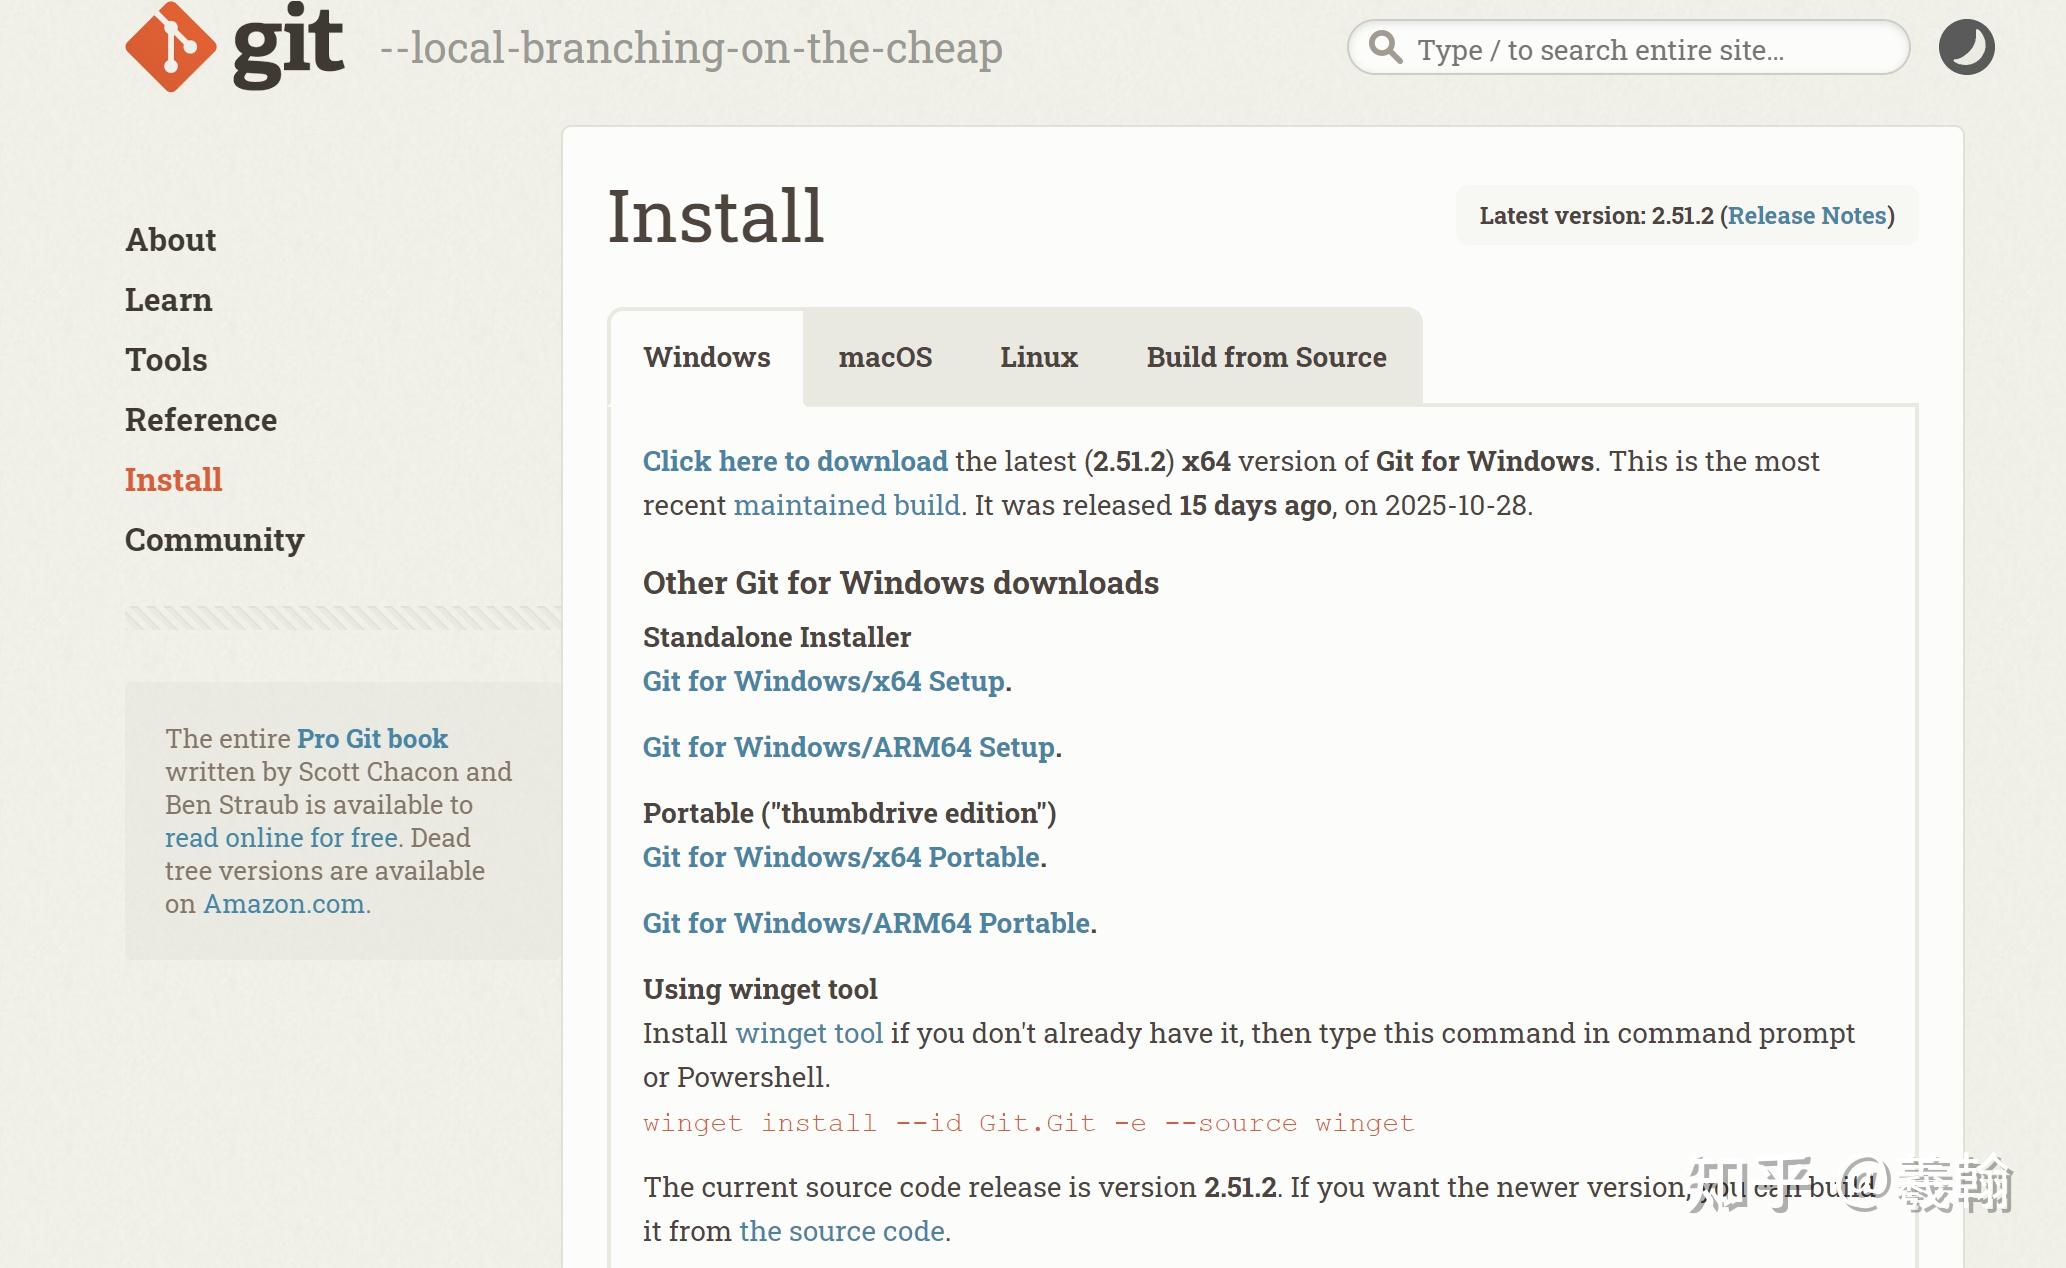The image size is (2066, 1268).
Task: Download Git for Windows/ARM64 Portable
Action: [865, 923]
